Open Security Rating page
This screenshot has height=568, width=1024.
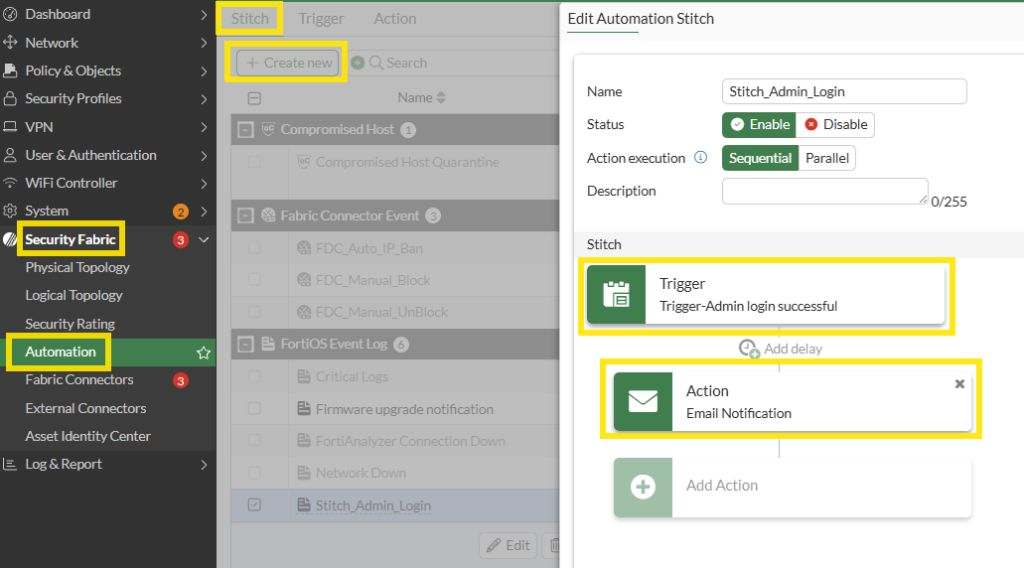(70, 324)
